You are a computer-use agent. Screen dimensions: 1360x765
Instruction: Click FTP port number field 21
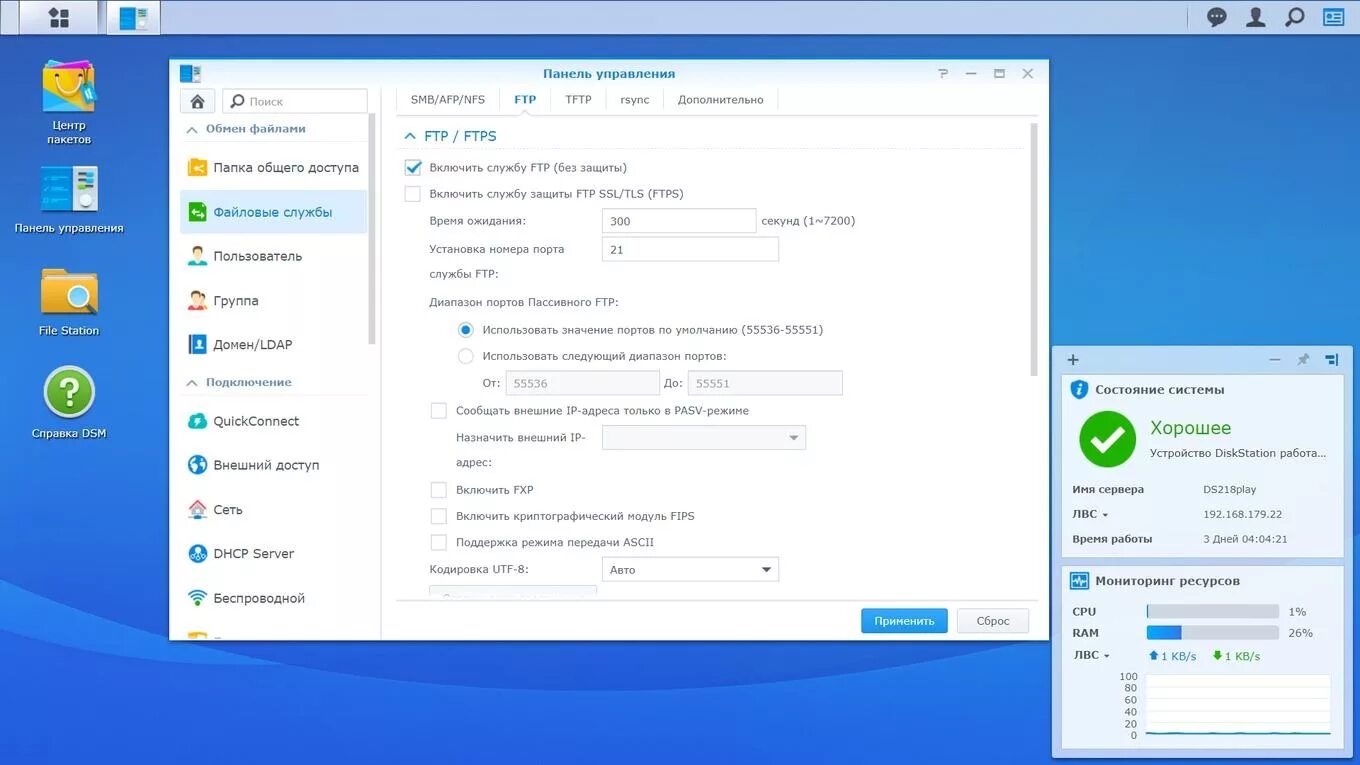(x=690, y=249)
